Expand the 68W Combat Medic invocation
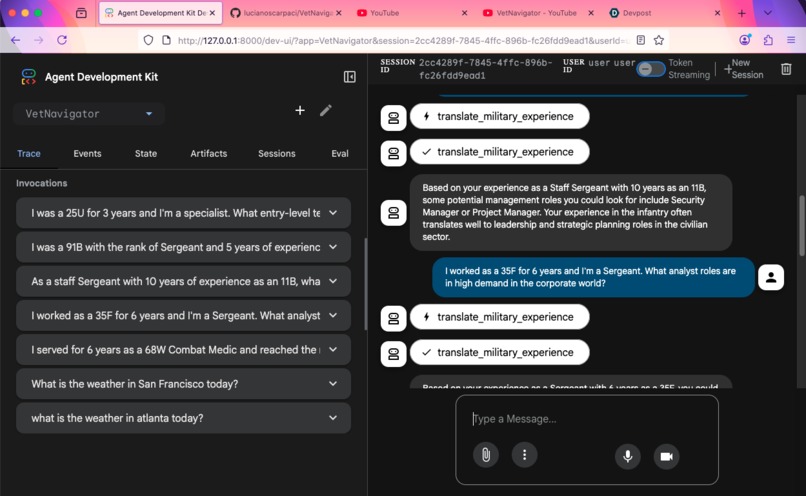Viewport: 806px width, 496px height. click(184, 350)
